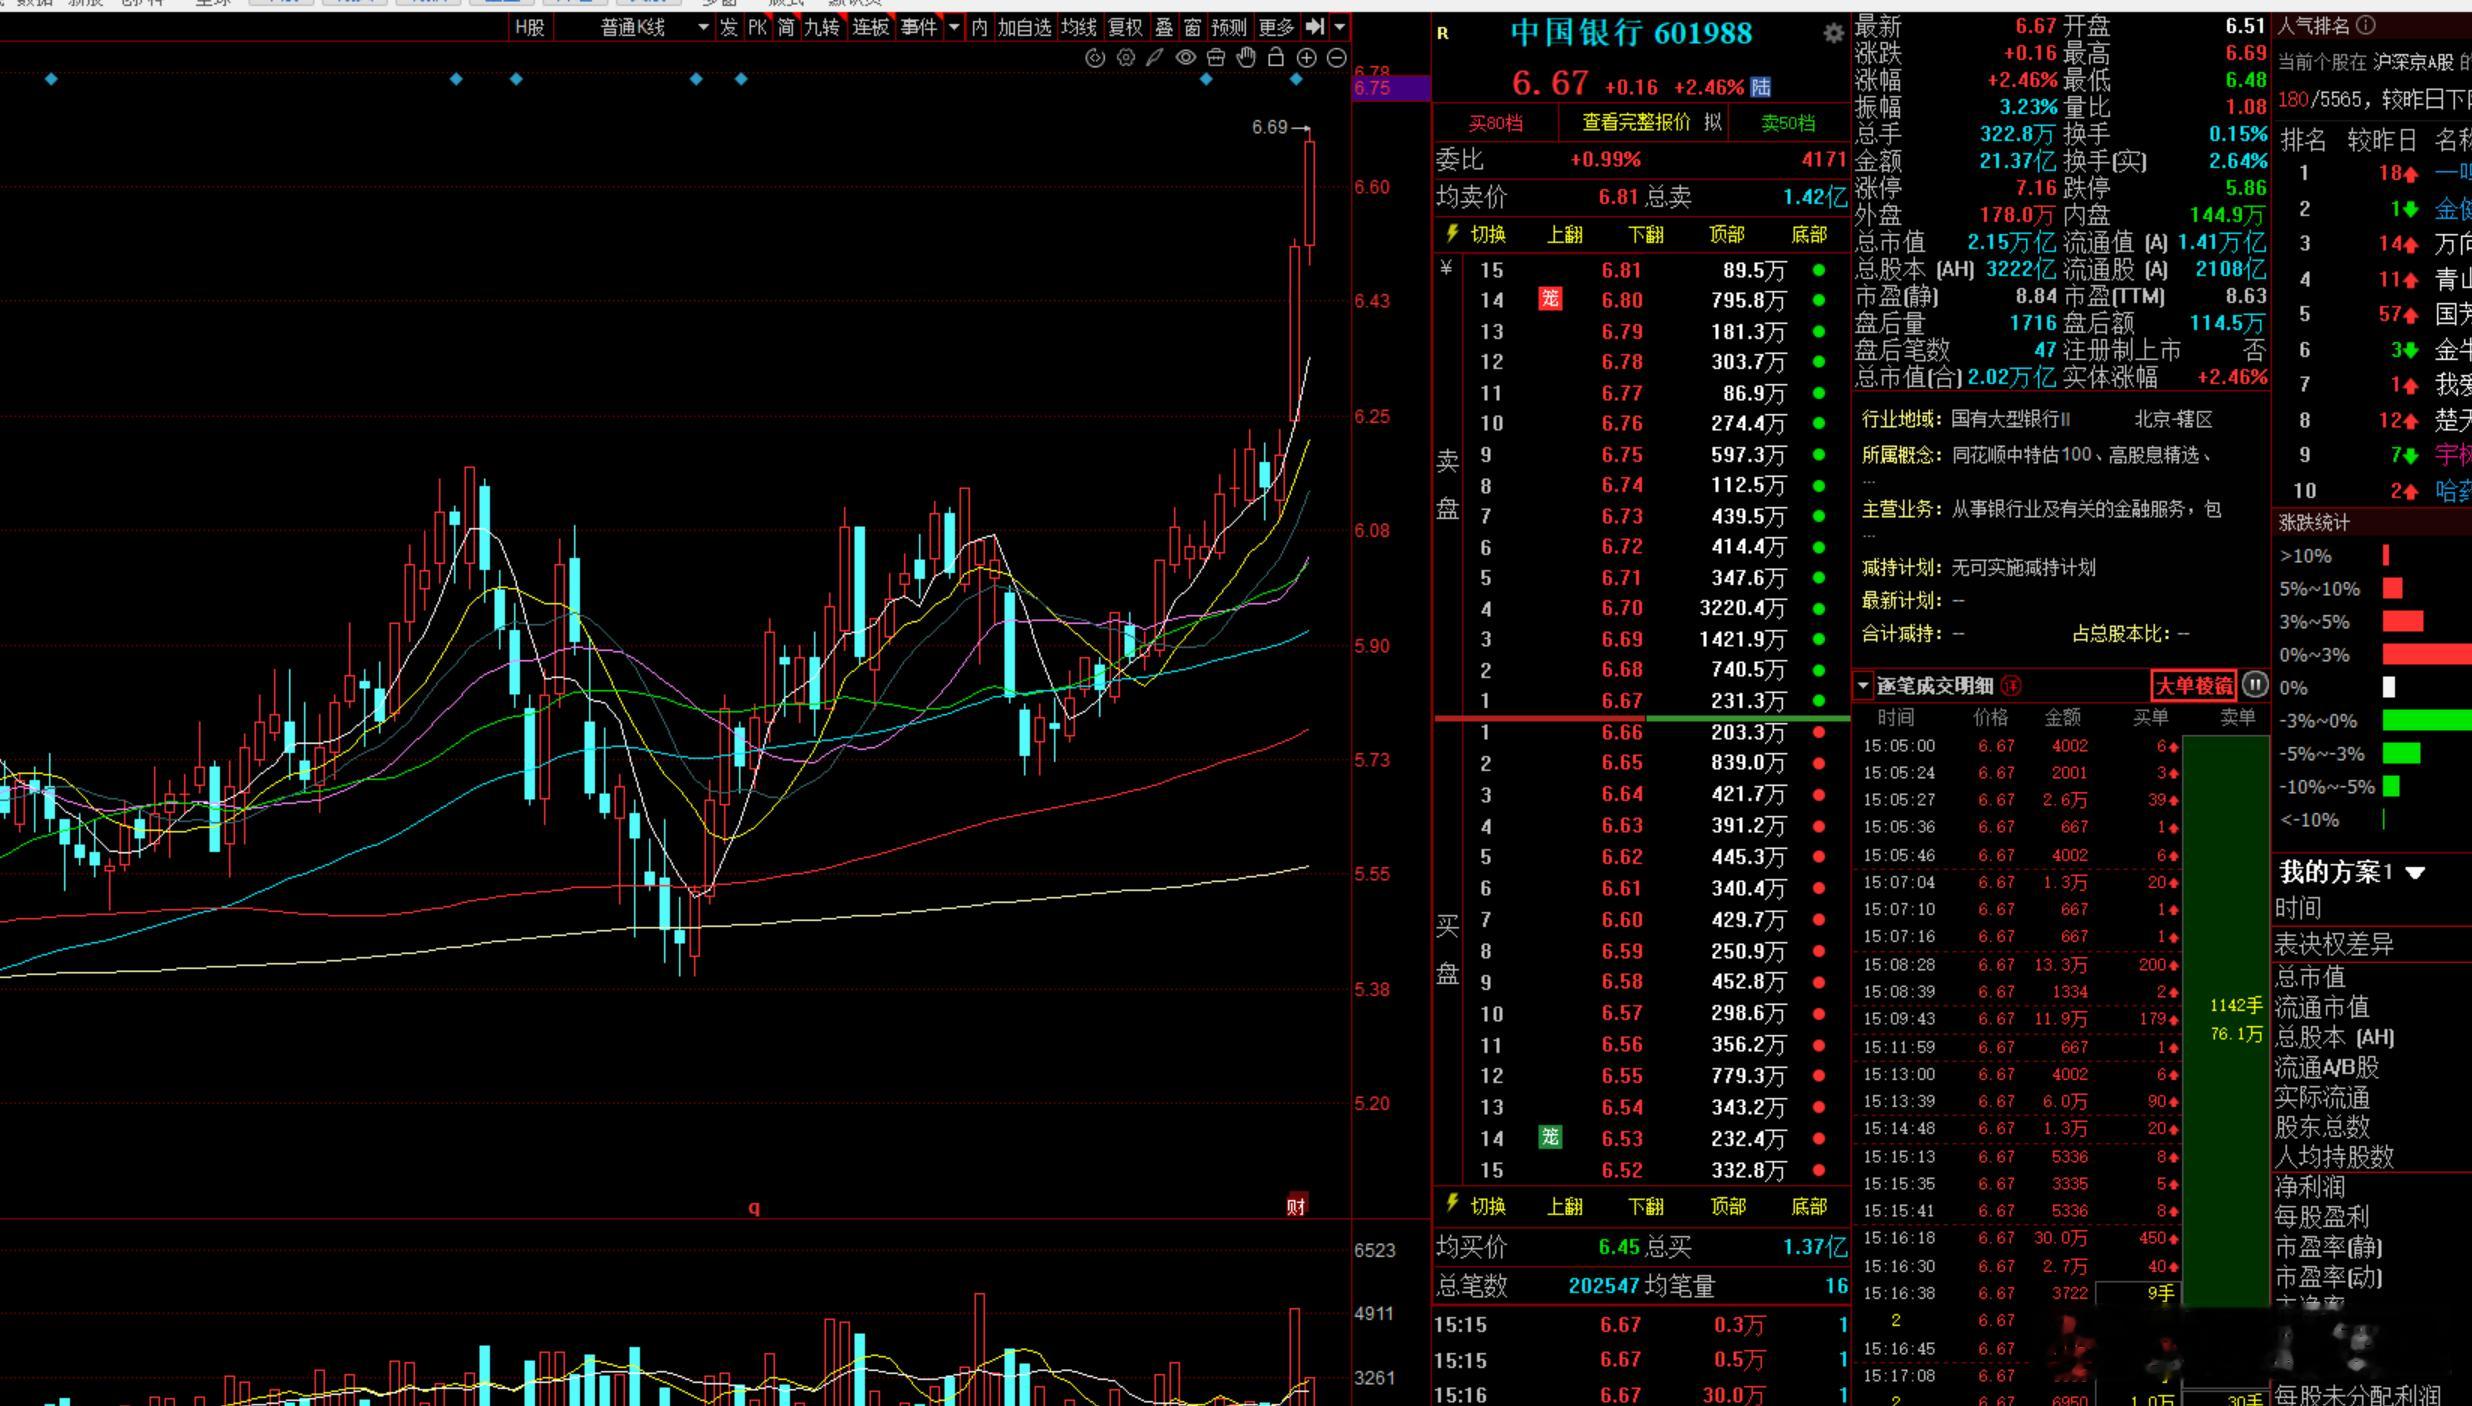Click the red 财 marker on the chart

coord(1296,1206)
